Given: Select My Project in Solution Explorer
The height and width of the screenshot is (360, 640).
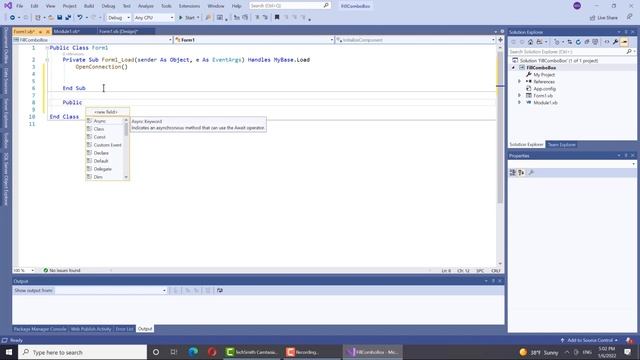Looking at the screenshot, I should [544, 75].
